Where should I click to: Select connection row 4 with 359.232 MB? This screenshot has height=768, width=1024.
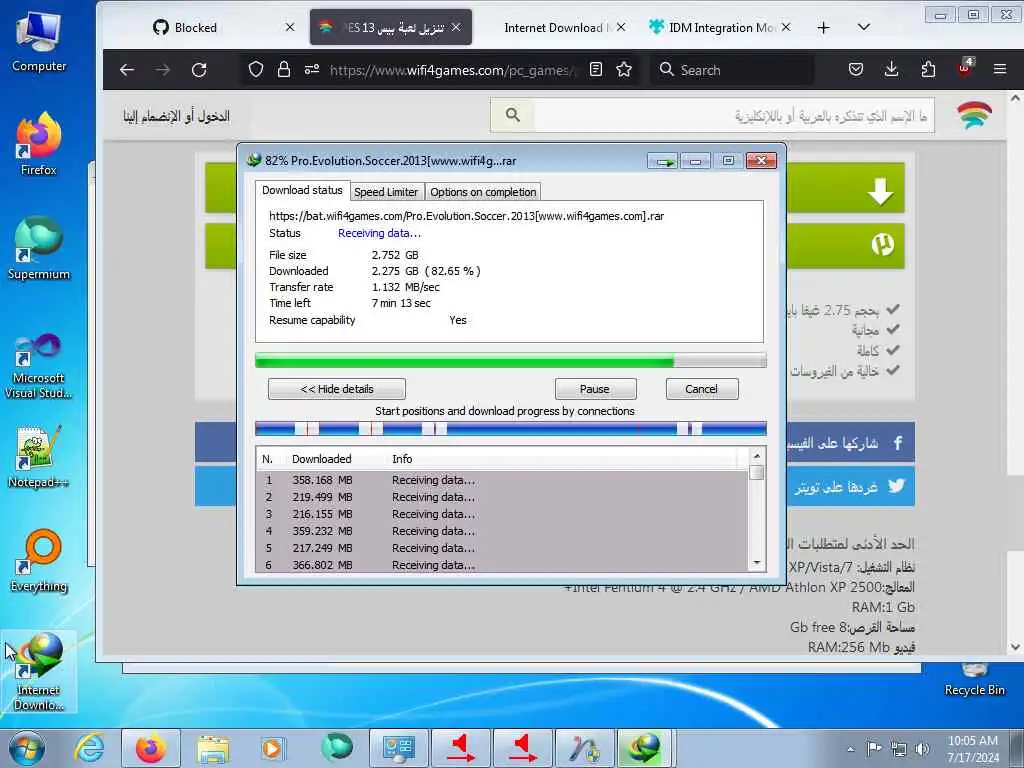click(x=502, y=531)
